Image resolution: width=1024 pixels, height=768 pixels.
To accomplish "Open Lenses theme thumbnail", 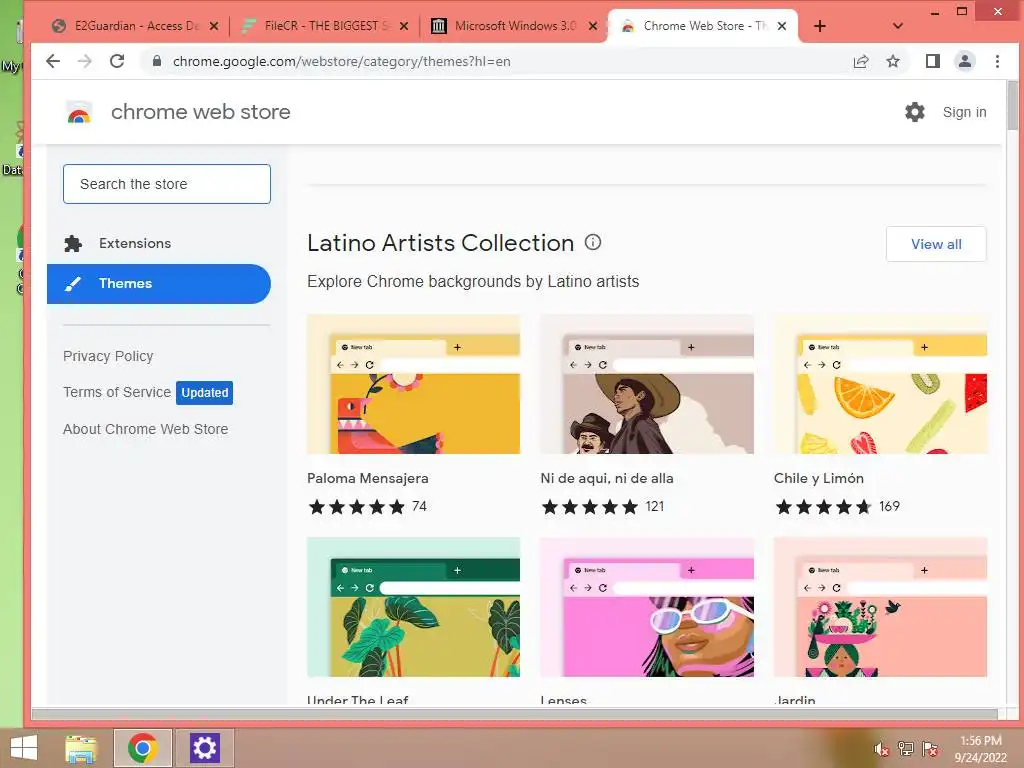I will coord(647,607).
